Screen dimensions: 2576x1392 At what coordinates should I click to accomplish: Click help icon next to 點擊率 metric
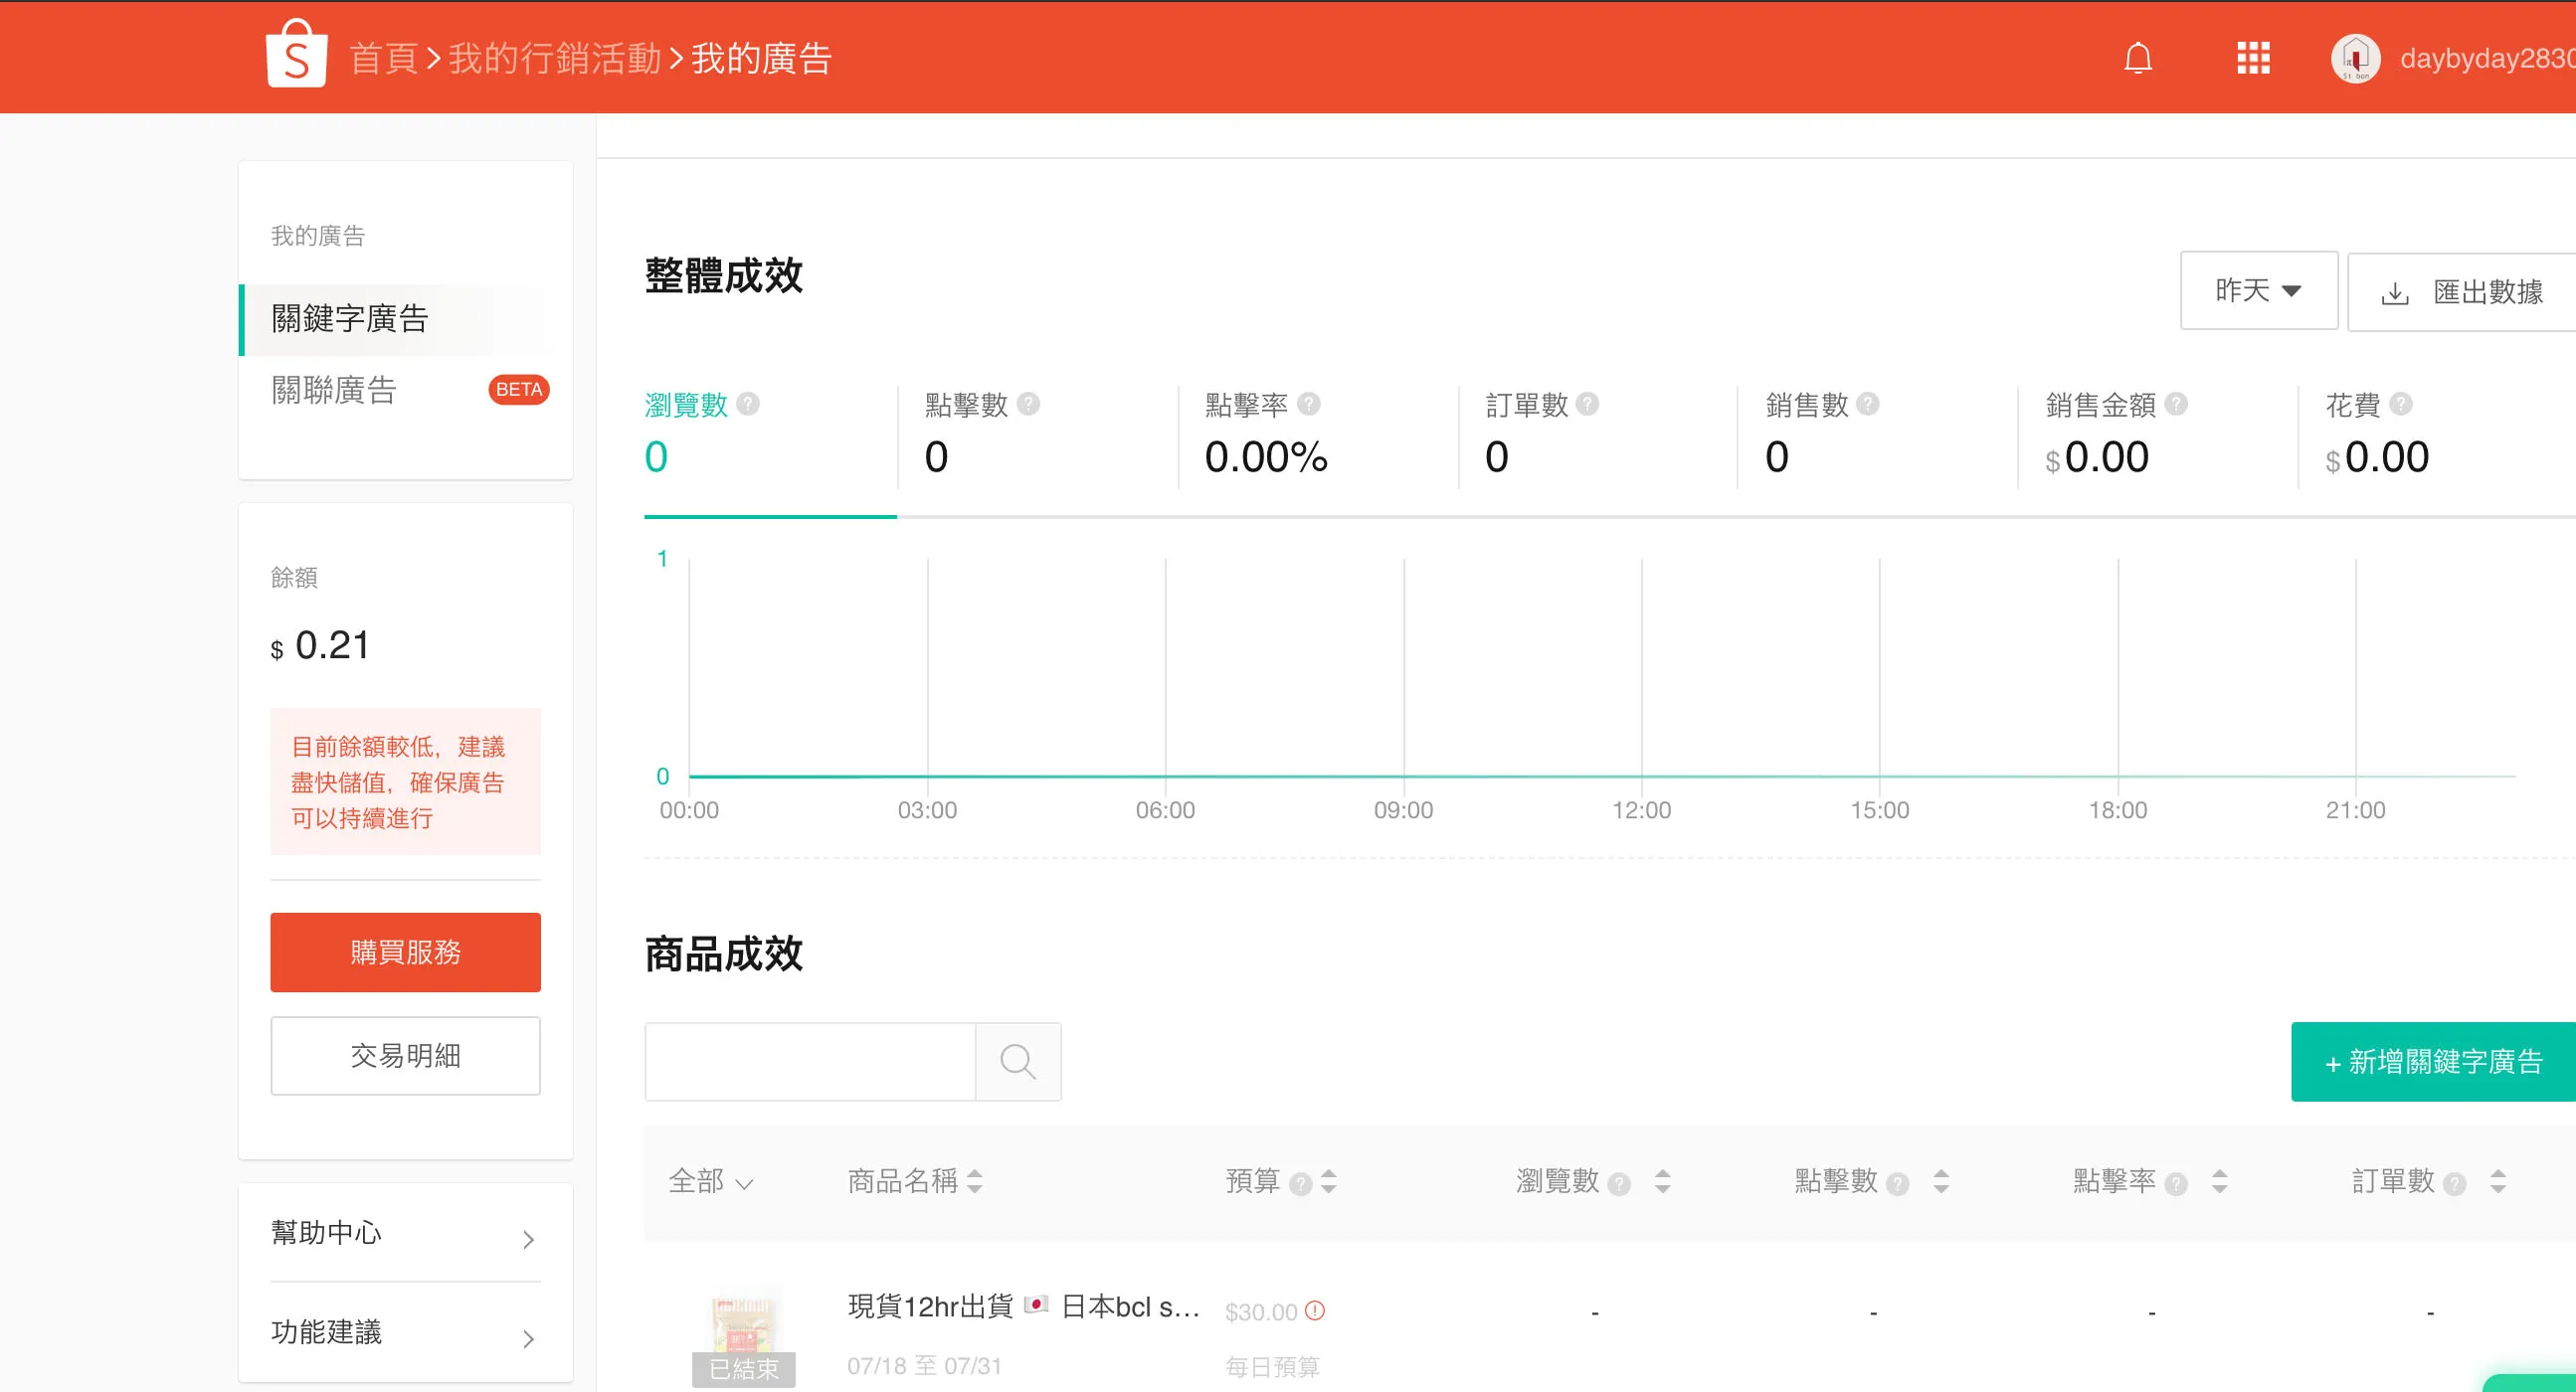[1308, 404]
